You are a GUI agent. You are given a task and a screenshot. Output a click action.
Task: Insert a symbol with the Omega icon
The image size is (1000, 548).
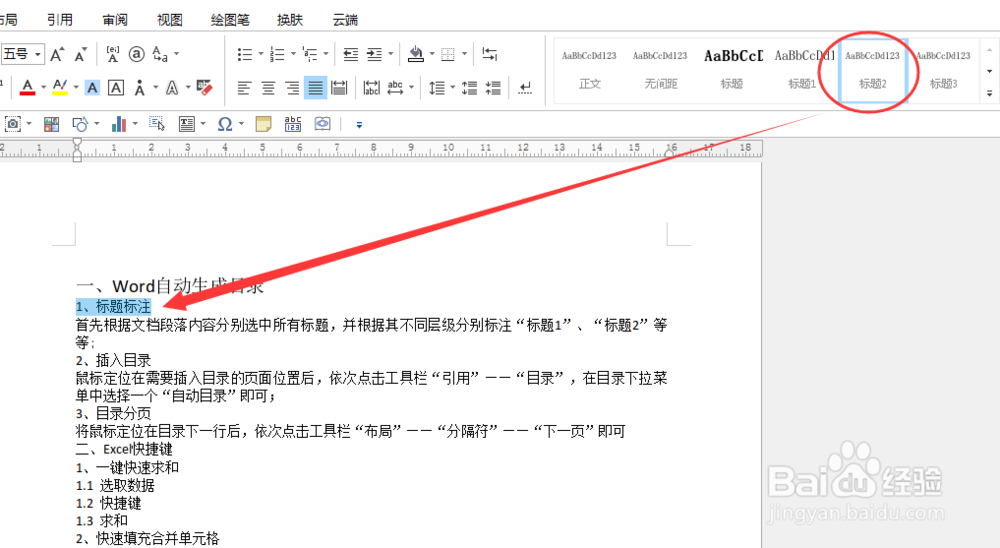[224, 124]
